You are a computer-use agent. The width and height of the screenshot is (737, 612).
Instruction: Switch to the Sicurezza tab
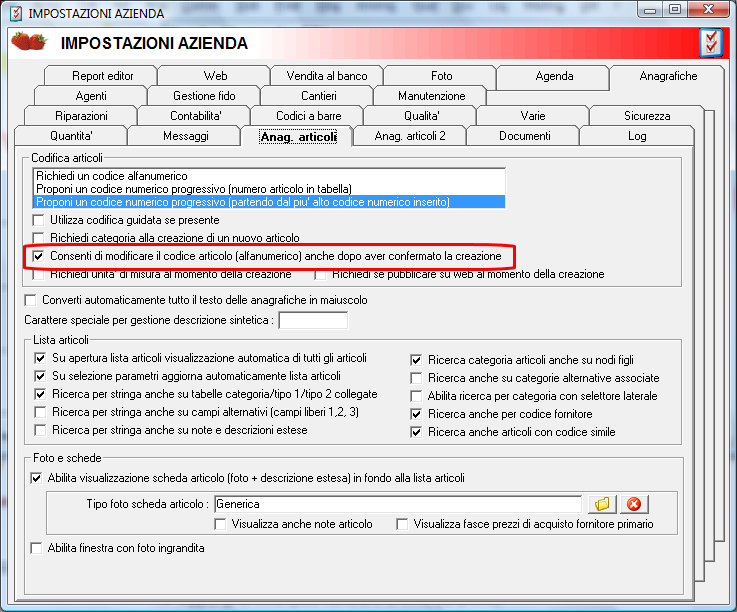(647, 116)
